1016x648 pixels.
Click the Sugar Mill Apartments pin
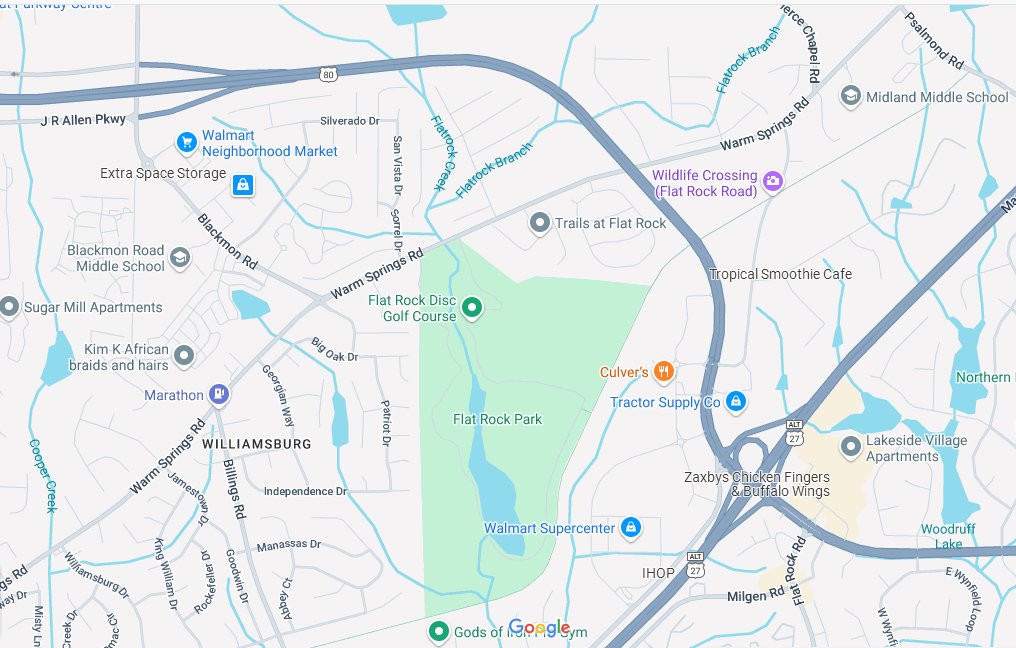[9, 307]
